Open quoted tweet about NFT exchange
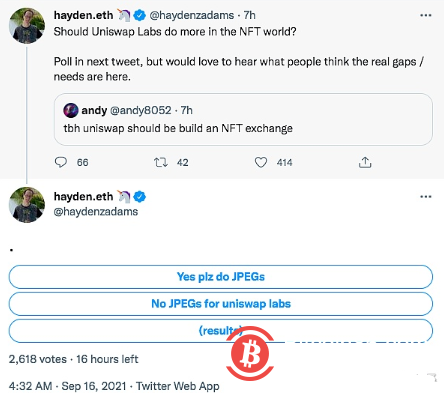 [243, 119]
